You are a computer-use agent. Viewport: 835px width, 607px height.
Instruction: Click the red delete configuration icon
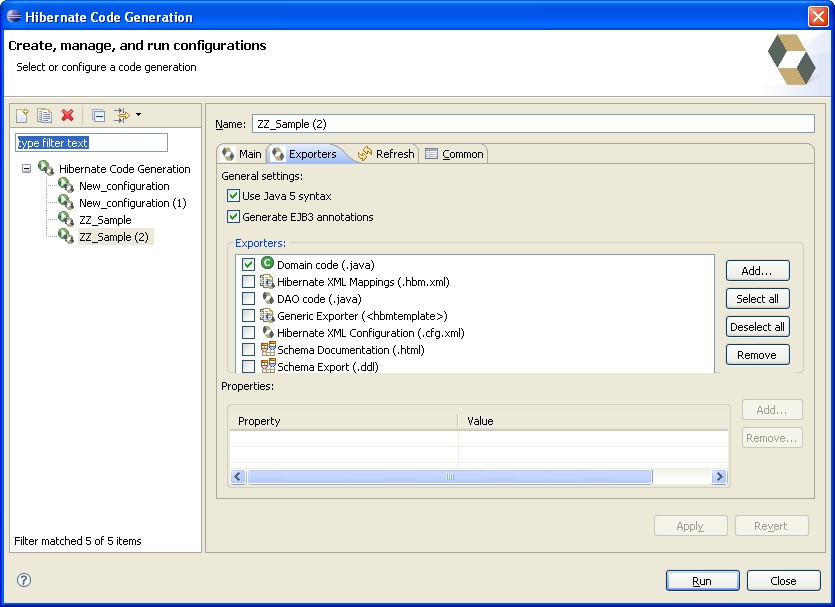[x=68, y=116]
